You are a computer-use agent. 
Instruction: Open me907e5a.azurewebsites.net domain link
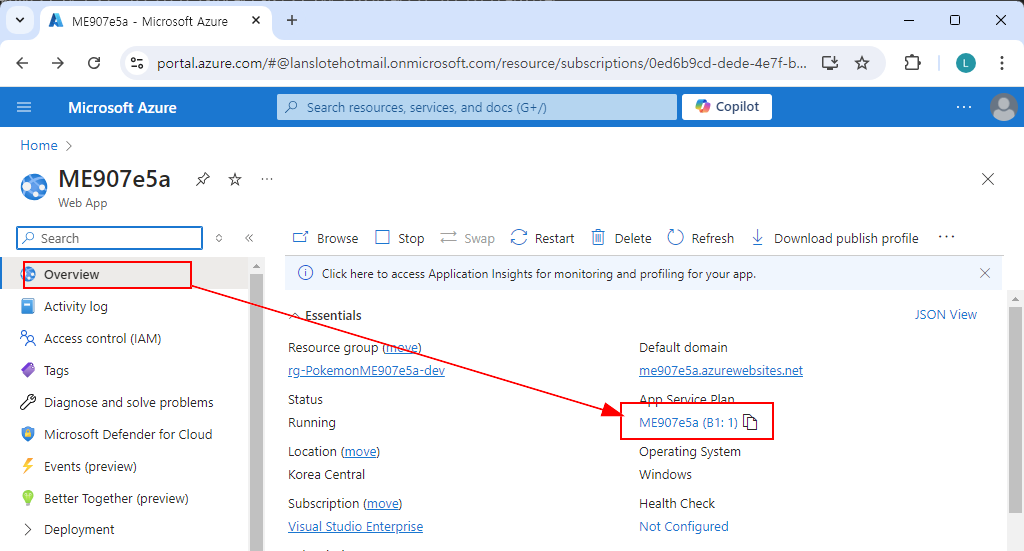click(721, 370)
